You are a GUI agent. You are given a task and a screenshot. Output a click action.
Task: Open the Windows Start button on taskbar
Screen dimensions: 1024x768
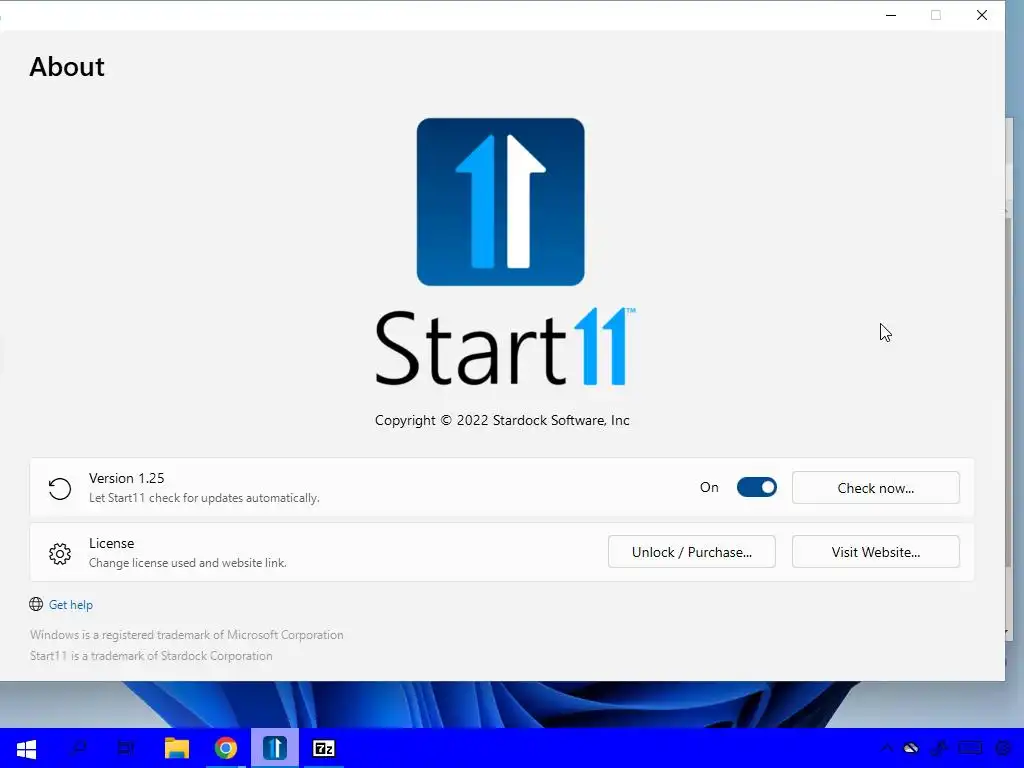tap(26, 748)
